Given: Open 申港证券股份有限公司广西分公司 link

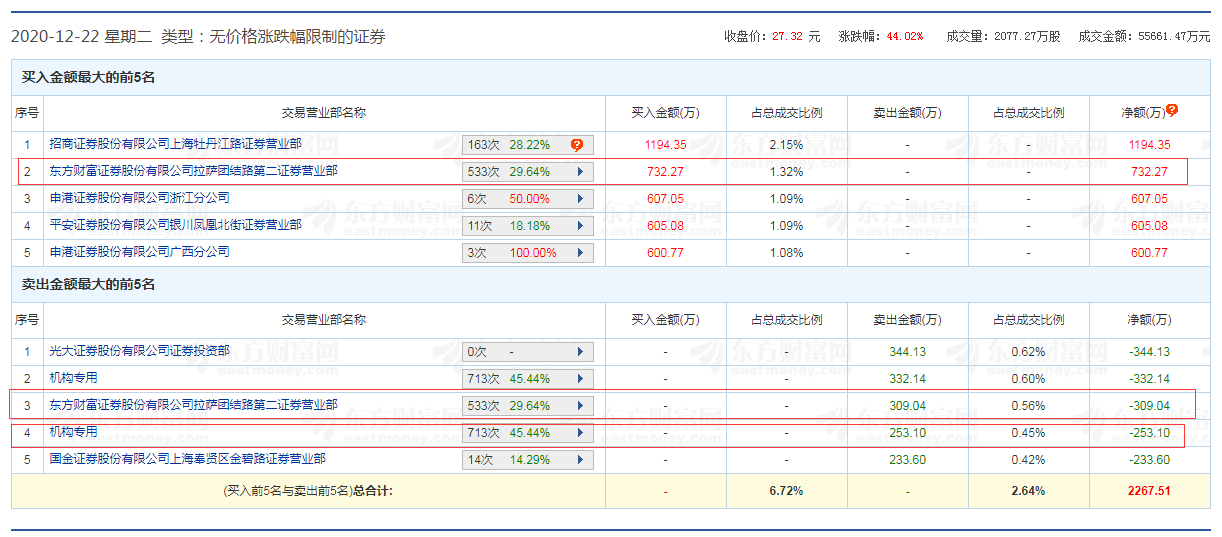Looking at the screenshot, I should [140, 252].
